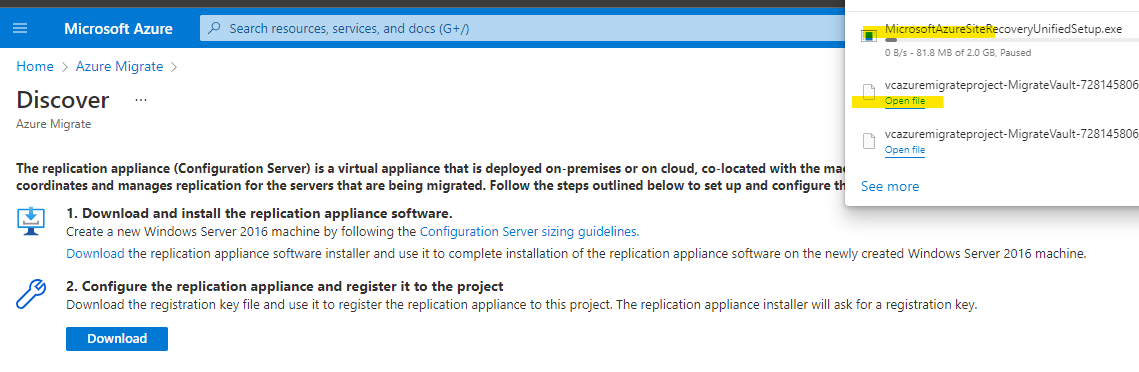Viewport: 1139px width, 372px height.
Task: Click the magnifier icon in the search bar
Action: point(214,29)
